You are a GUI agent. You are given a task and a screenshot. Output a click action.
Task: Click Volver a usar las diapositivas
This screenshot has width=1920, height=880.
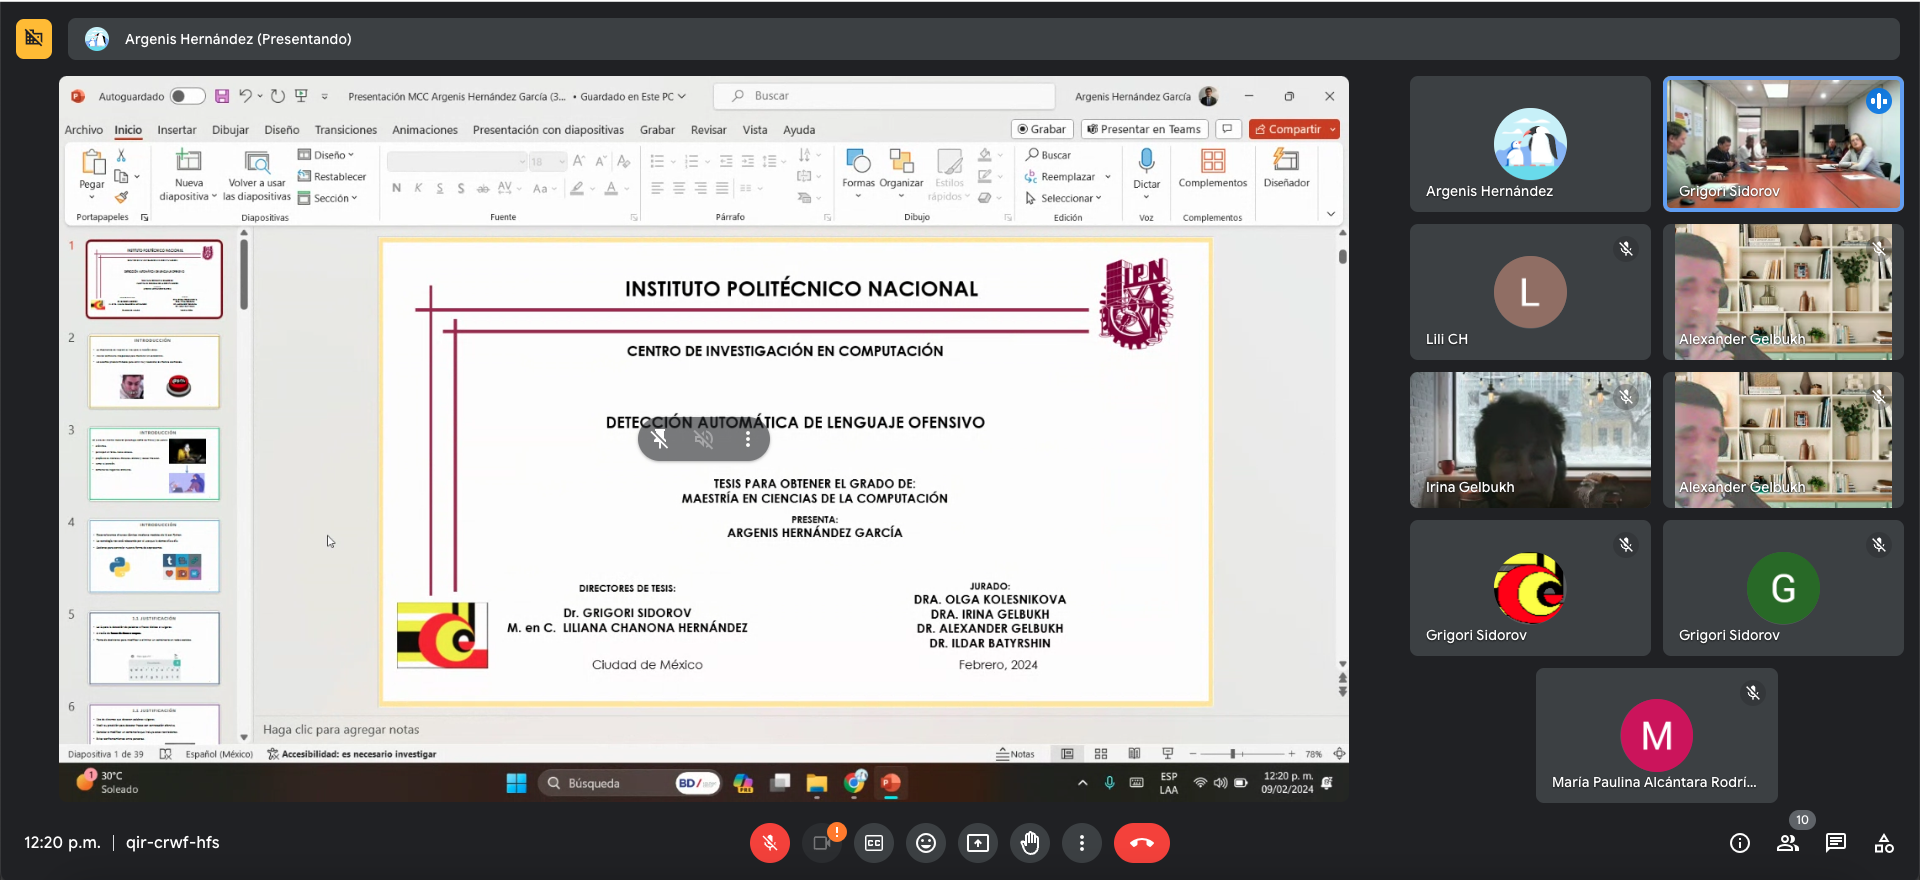click(x=257, y=174)
